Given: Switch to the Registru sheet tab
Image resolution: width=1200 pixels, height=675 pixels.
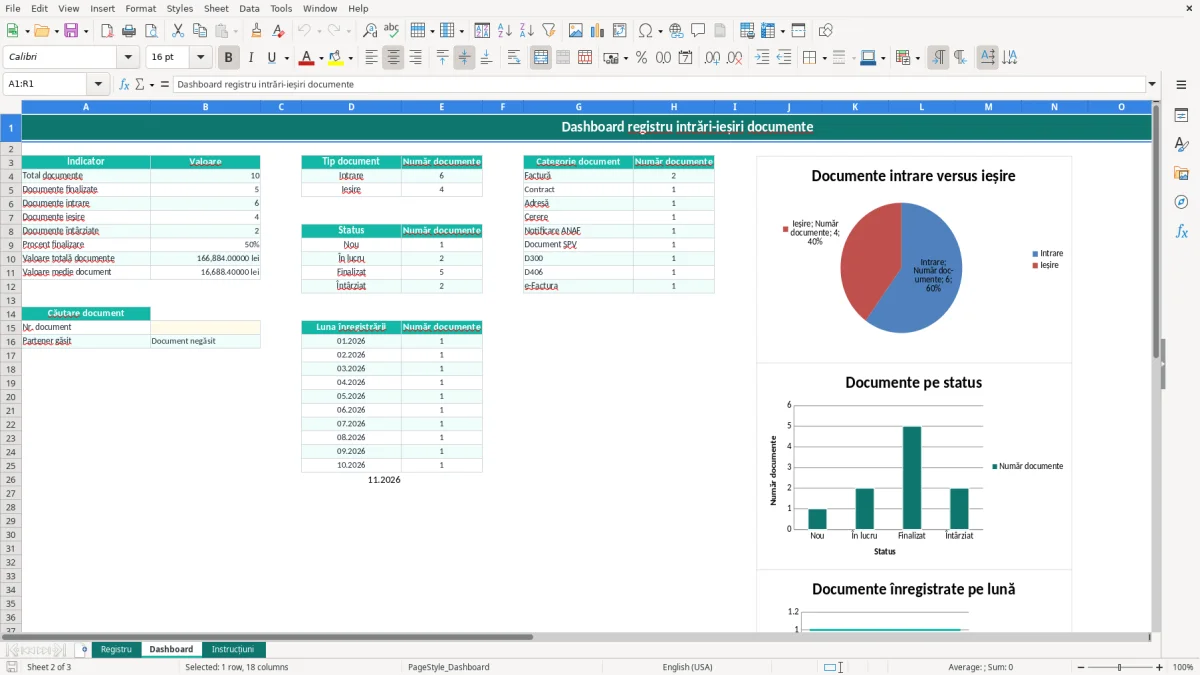Looking at the screenshot, I should click(116, 650).
